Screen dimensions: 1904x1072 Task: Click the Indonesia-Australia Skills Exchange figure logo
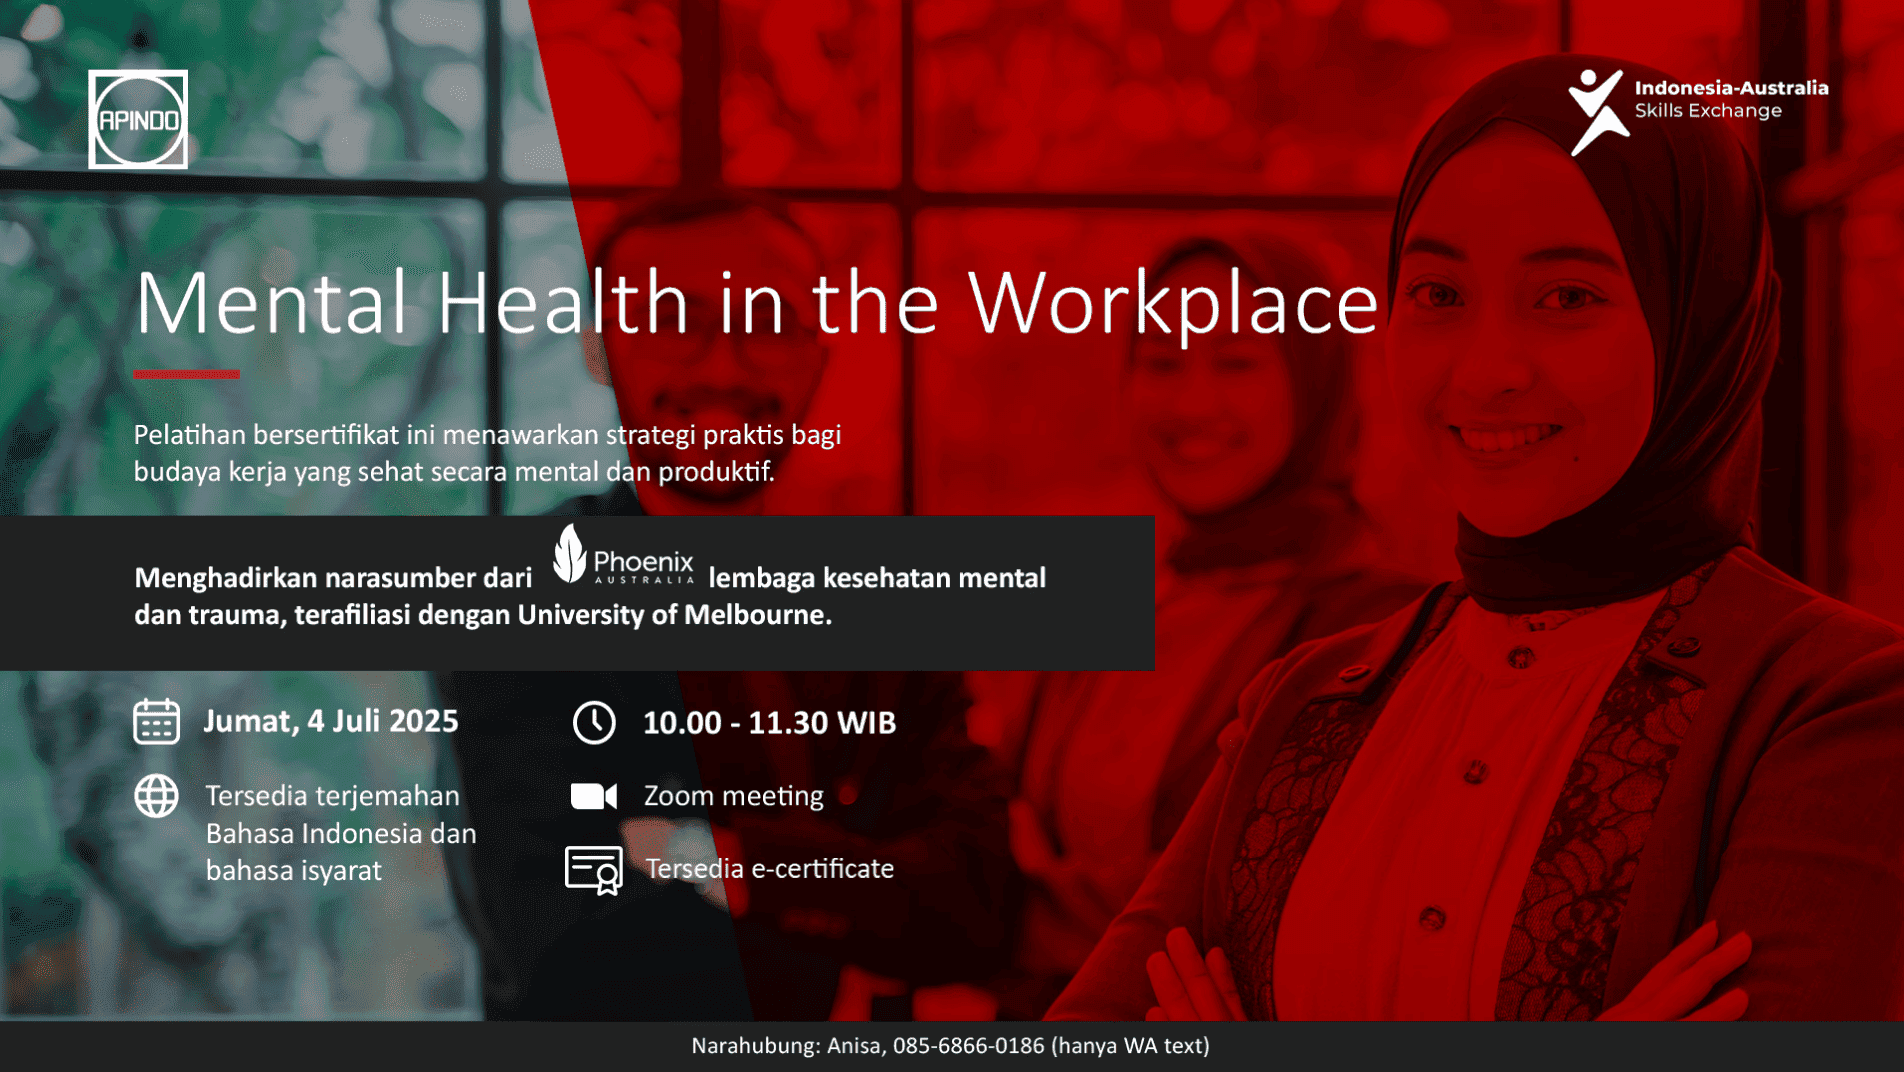coord(1596,112)
